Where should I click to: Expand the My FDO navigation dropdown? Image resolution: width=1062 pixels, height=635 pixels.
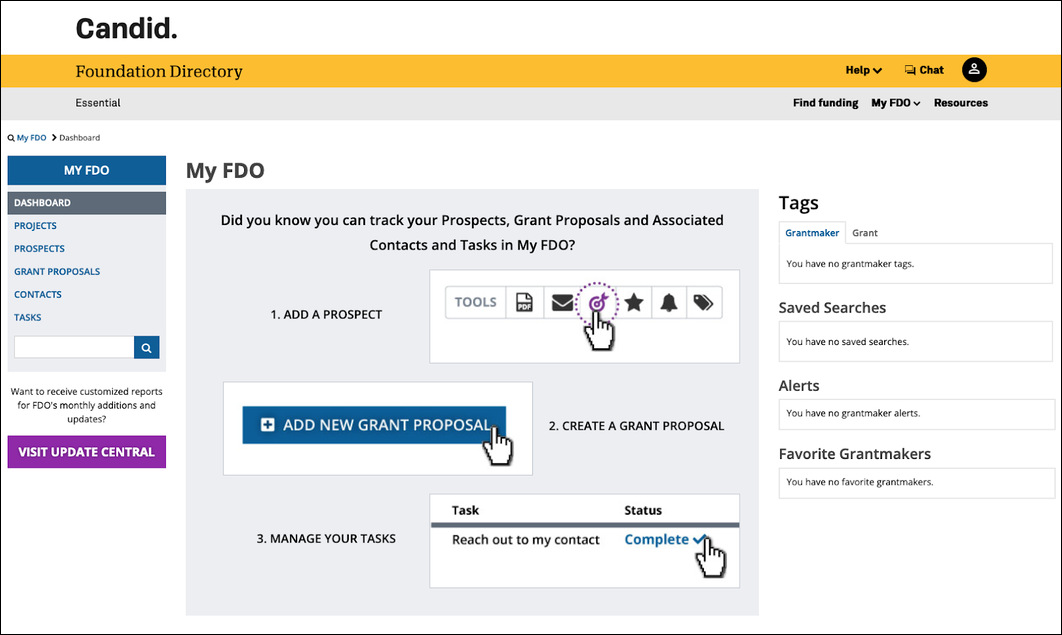coord(895,103)
